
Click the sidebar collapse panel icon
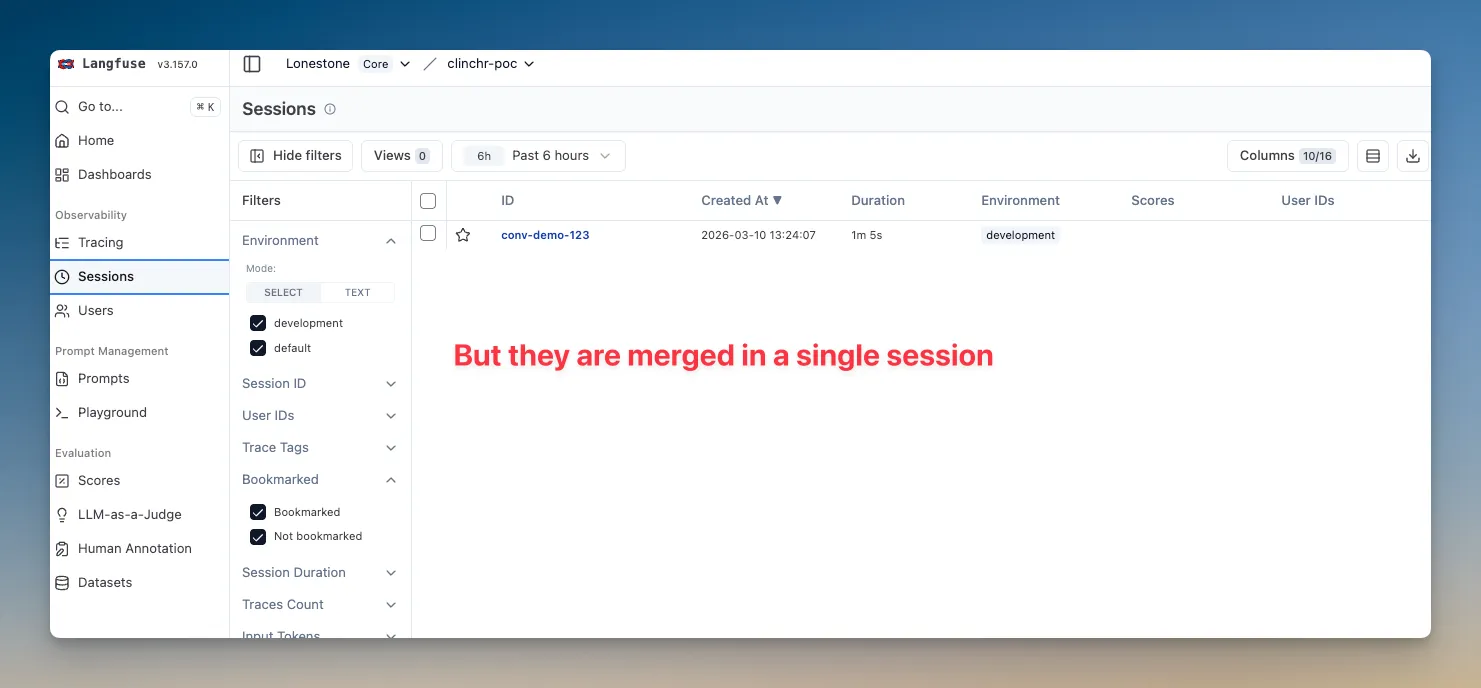click(252, 64)
